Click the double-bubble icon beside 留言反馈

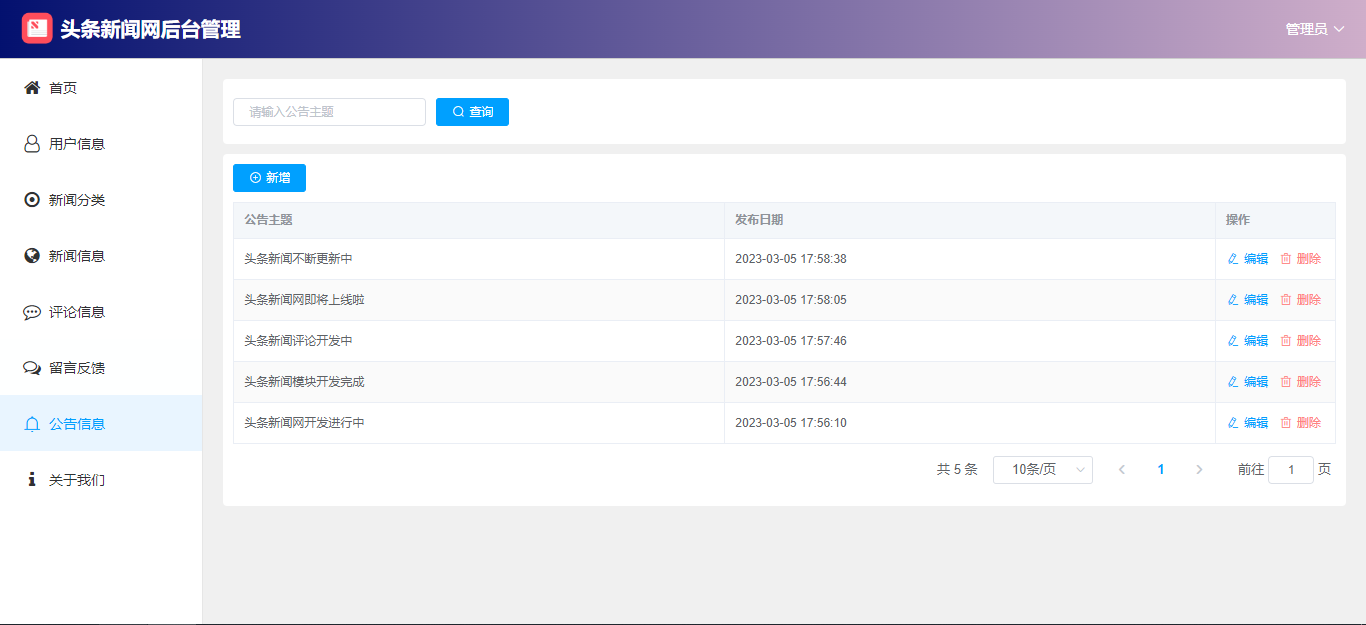(32, 368)
